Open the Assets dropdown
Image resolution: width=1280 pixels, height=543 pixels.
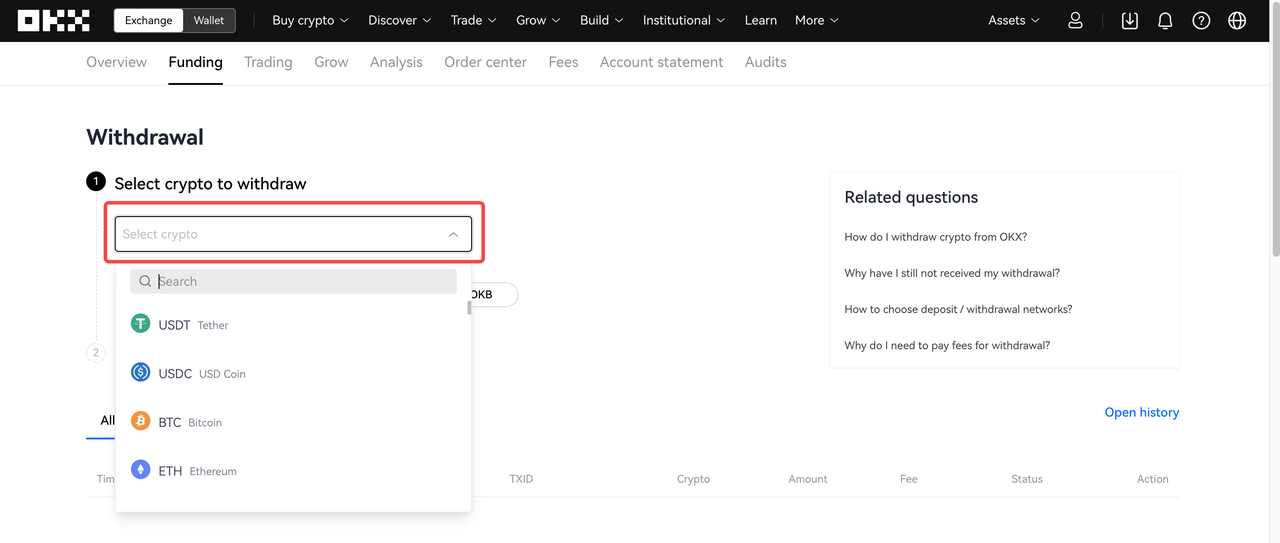tap(1013, 20)
